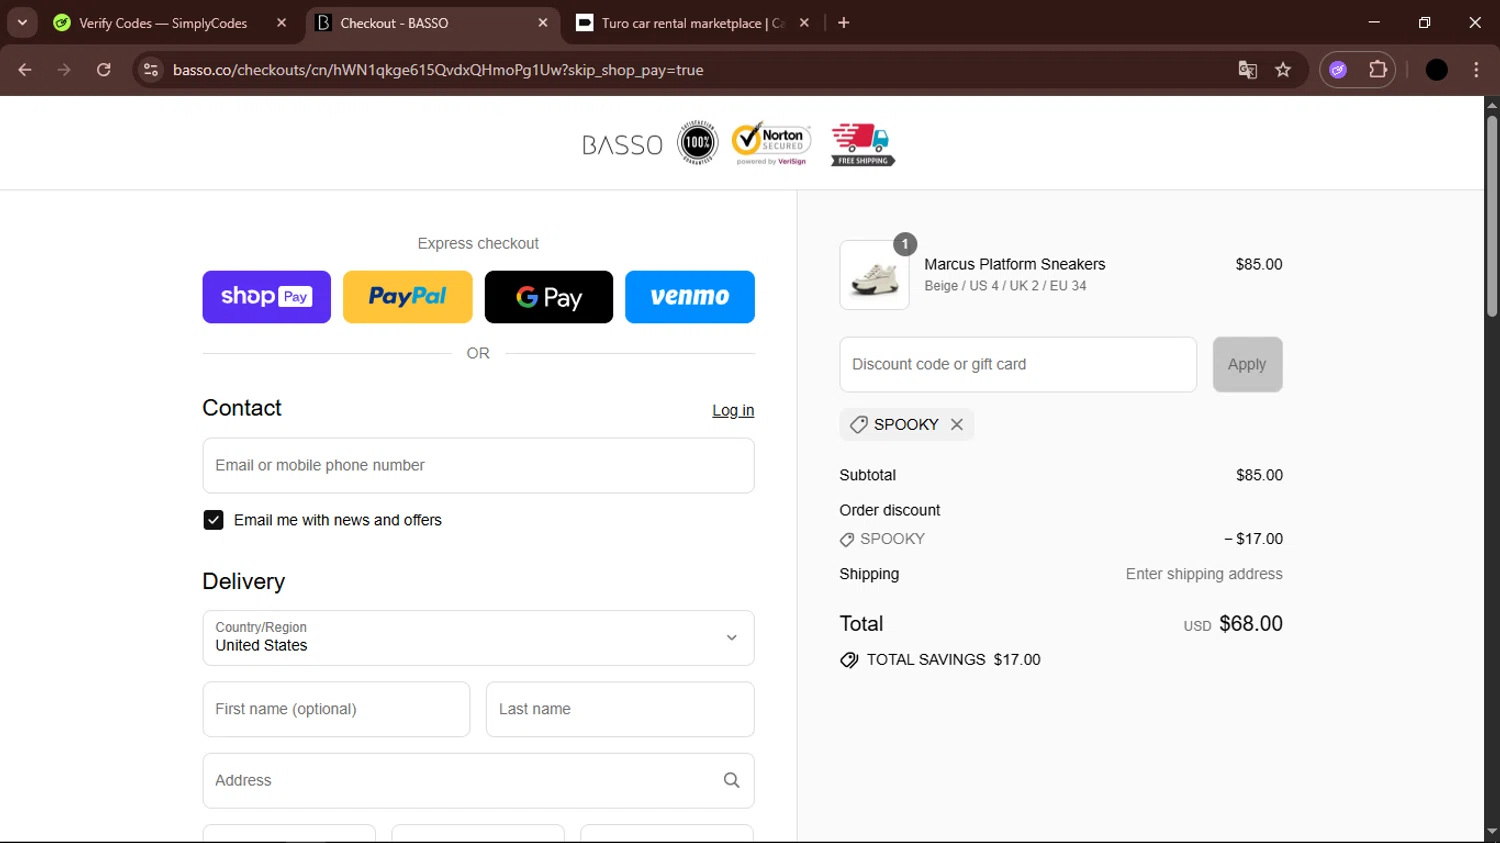Bookmark this page with the star
Viewport: 1500px width, 843px height.
[1283, 70]
